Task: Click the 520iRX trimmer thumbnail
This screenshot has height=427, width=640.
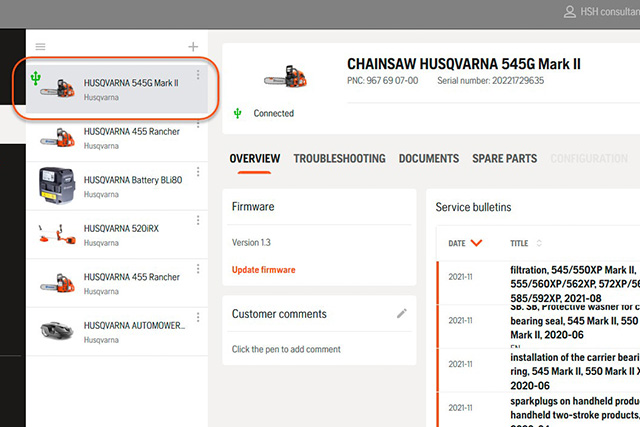Action: [57, 234]
